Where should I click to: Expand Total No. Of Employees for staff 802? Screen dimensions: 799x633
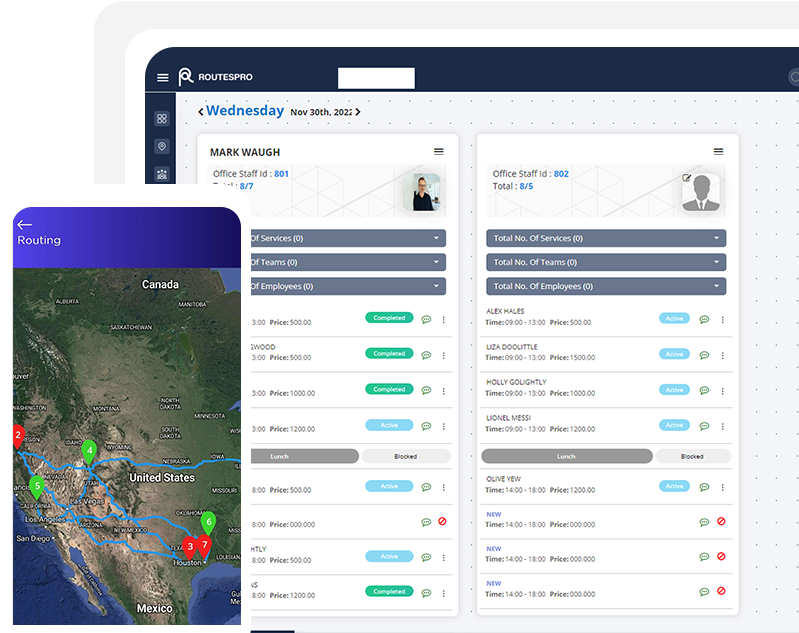(x=606, y=286)
